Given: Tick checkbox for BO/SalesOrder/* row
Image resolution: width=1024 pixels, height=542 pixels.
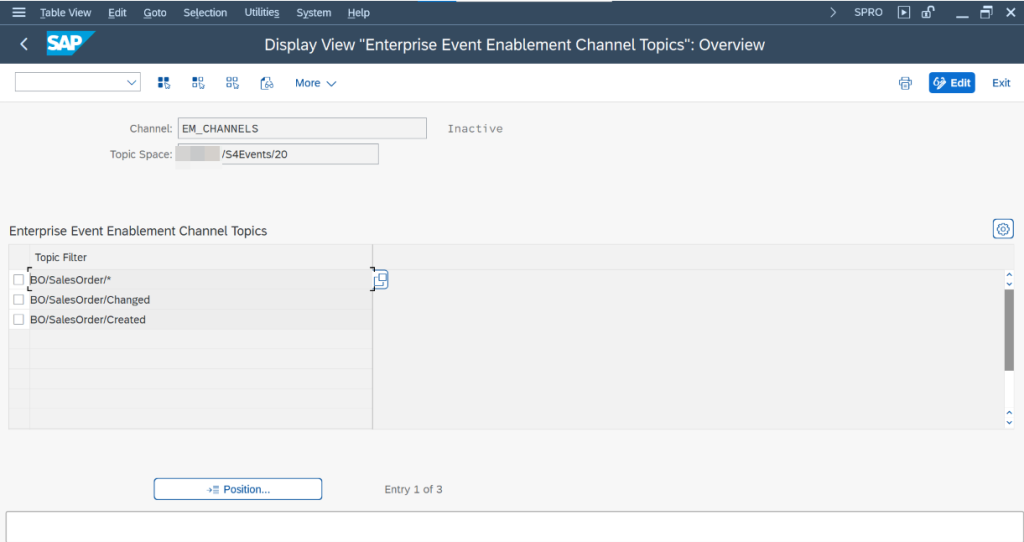Looking at the screenshot, I should (18, 279).
